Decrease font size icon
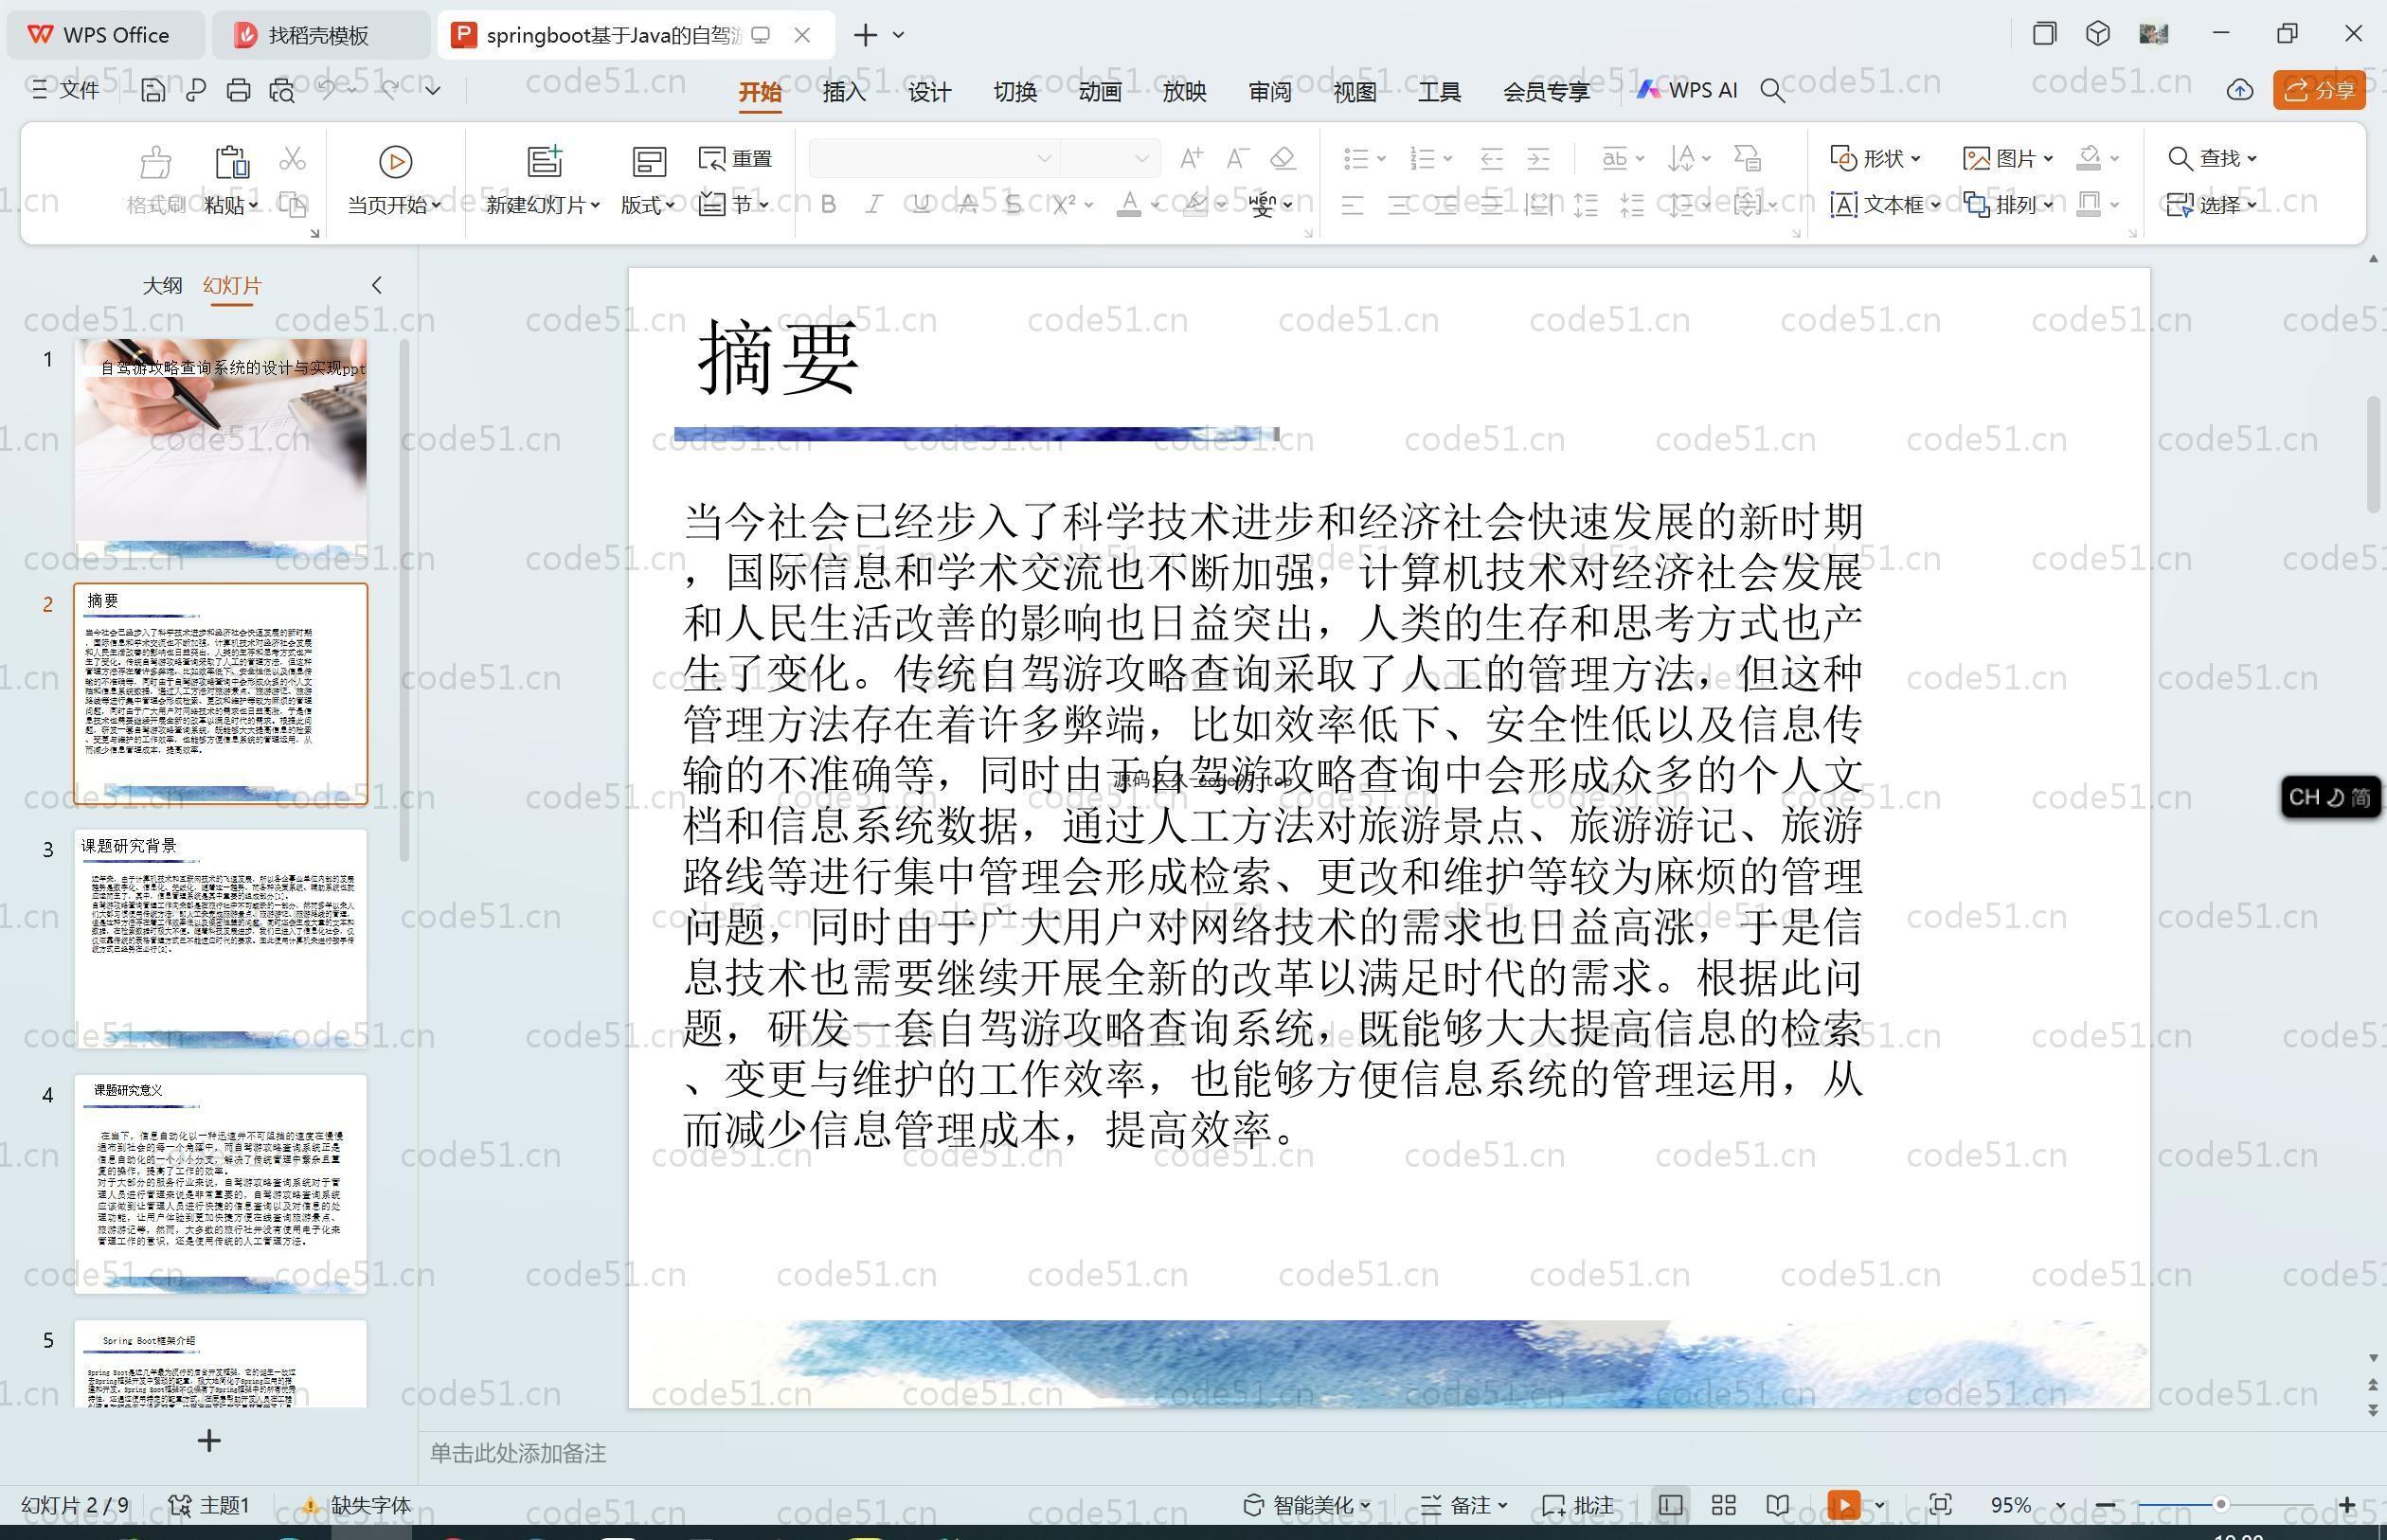Image resolution: width=2387 pixels, height=1540 pixels. click(1237, 158)
